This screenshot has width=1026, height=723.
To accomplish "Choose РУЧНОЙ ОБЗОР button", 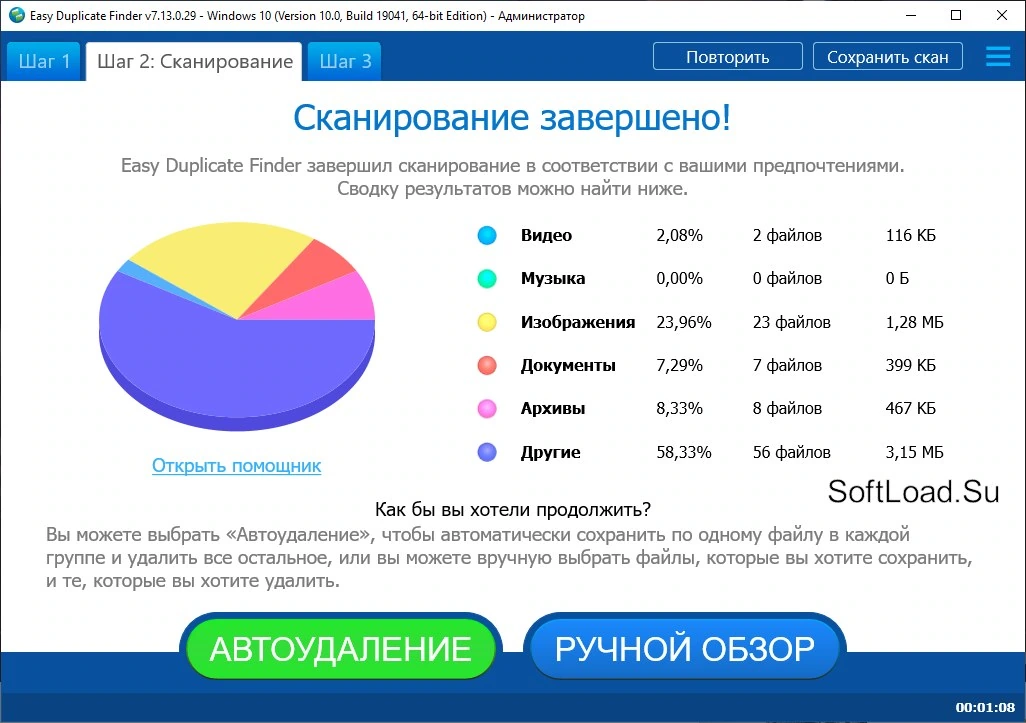I will (x=685, y=648).
